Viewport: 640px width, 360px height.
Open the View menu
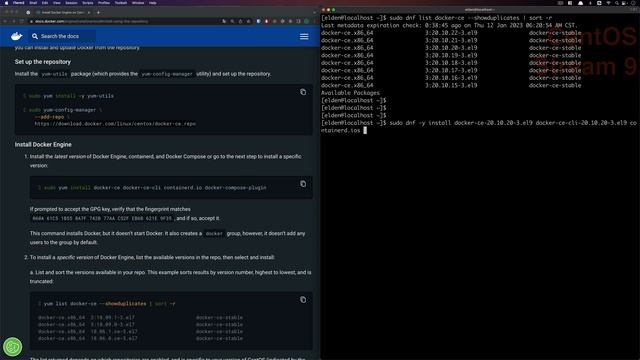[x=57, y=3]
